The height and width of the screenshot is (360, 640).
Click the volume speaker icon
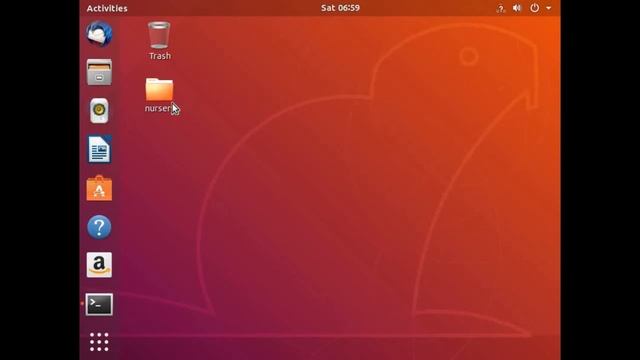[x=517, y=8]
